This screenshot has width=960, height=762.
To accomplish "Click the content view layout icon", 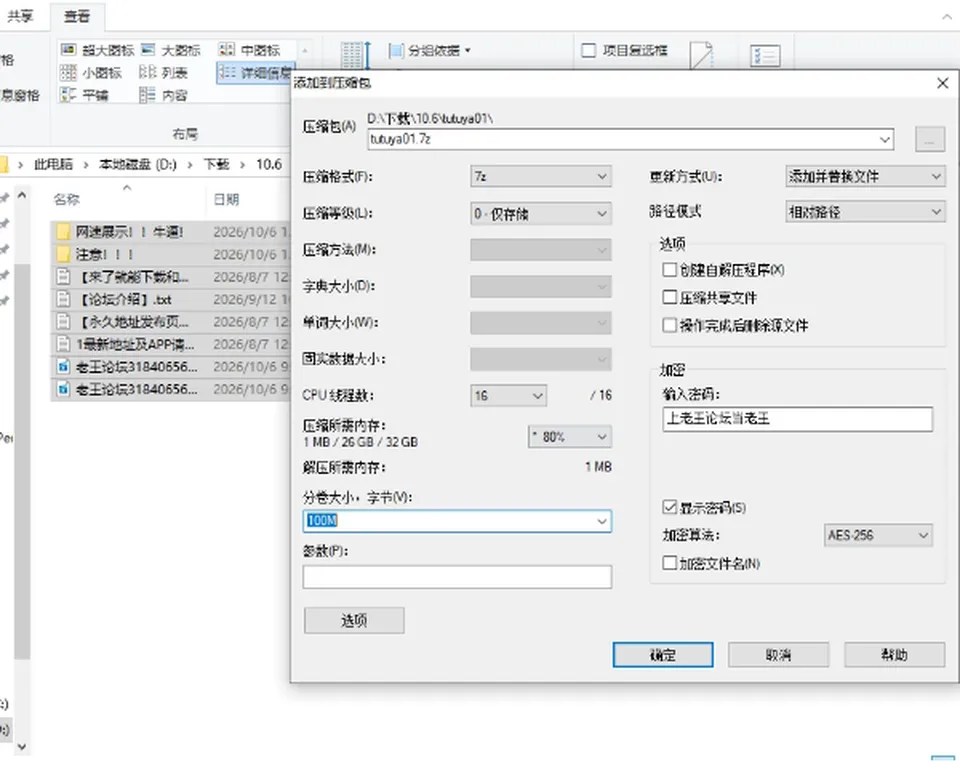I will click(147, 95).
